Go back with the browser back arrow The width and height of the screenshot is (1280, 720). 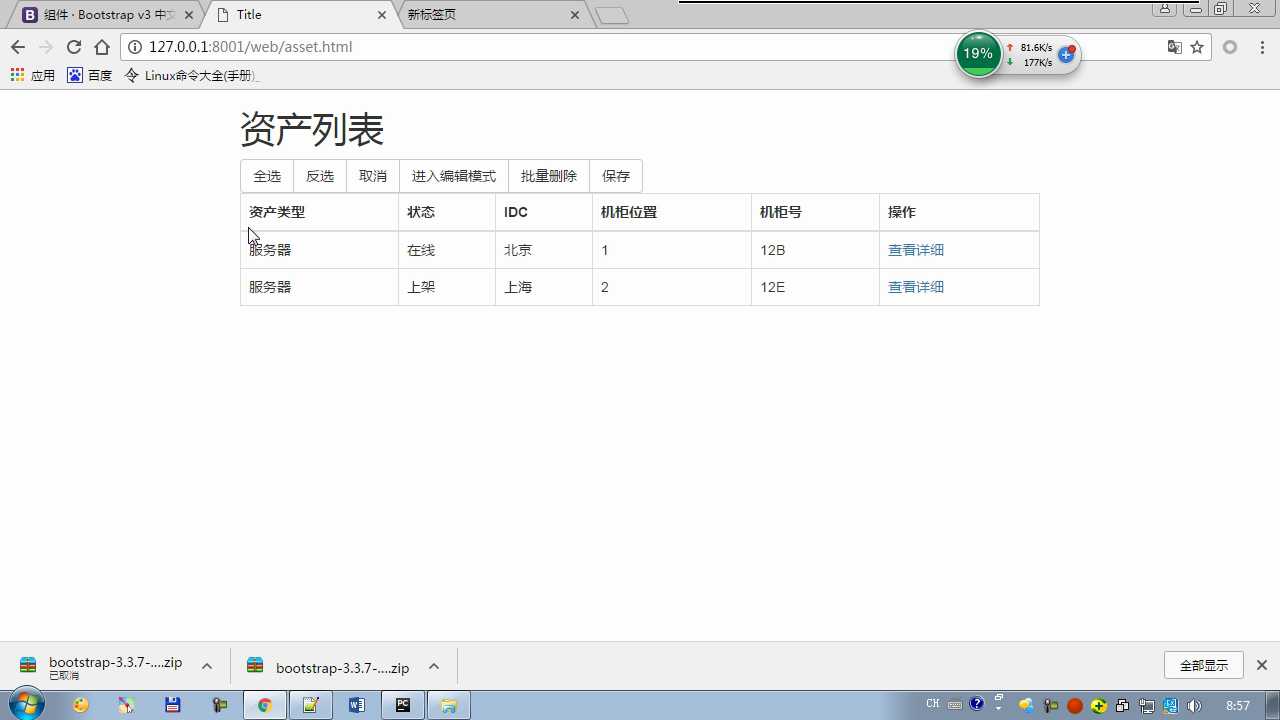coord(18,47)
